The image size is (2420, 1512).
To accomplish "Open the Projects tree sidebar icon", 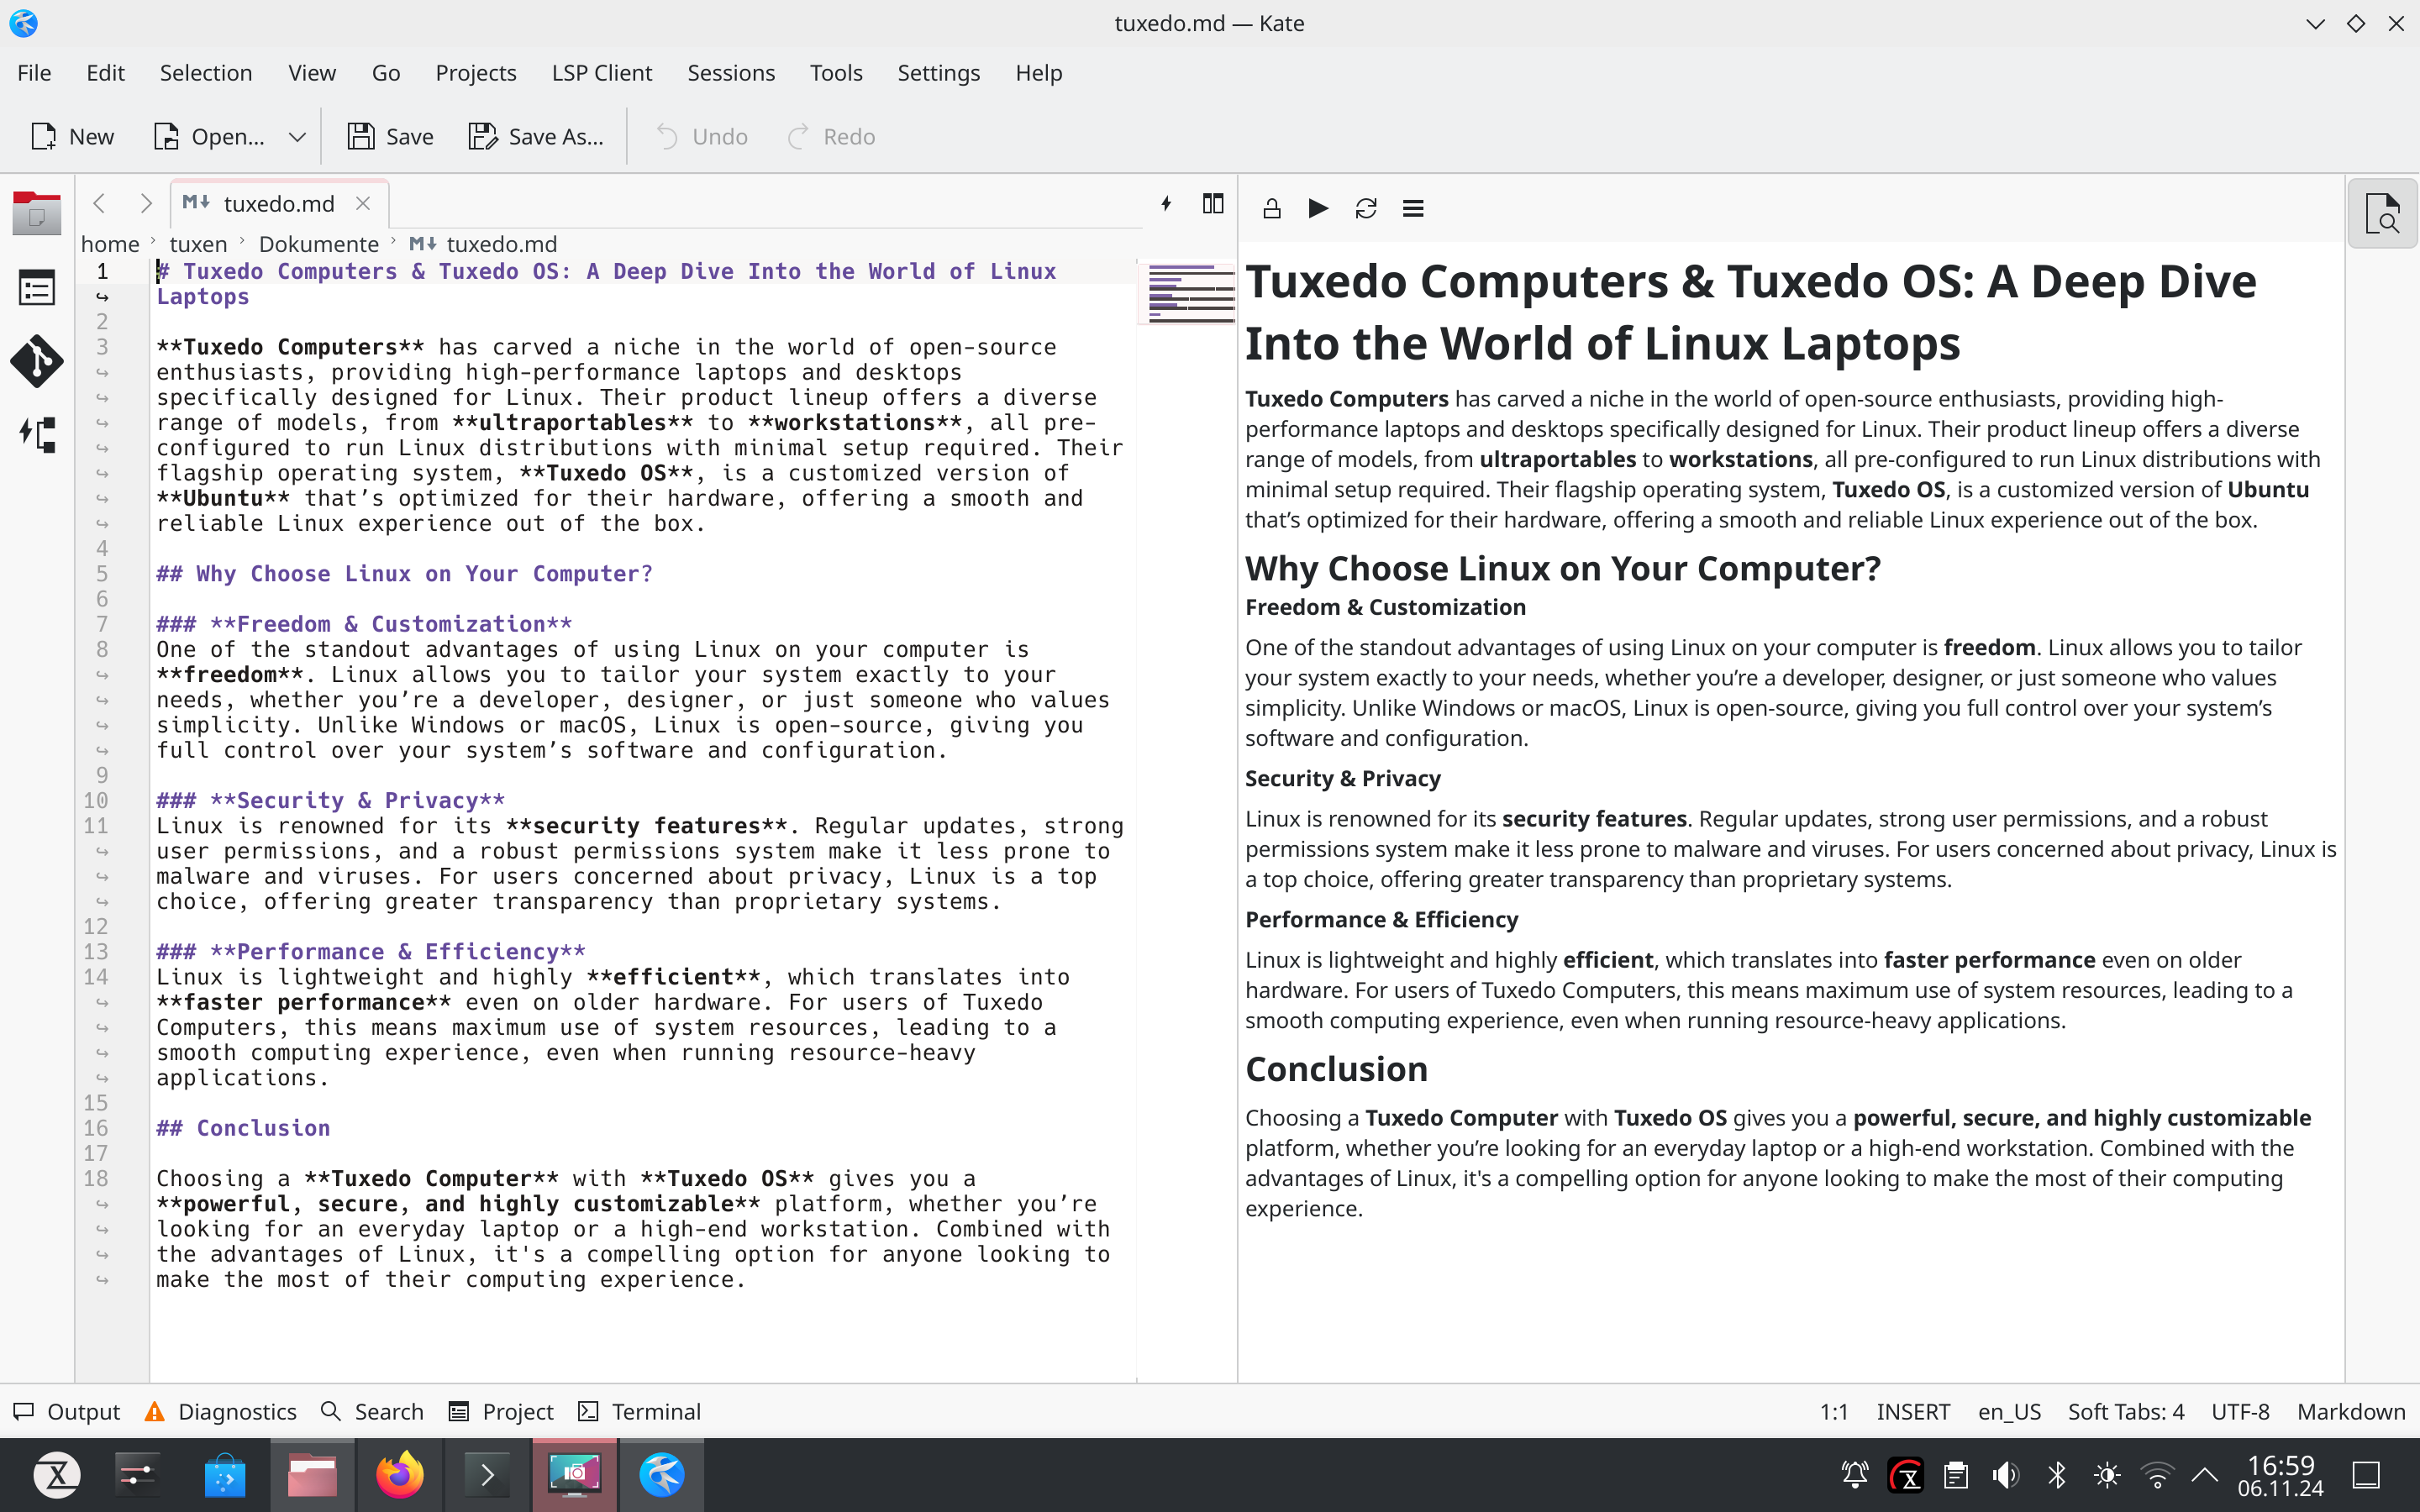I will 37,435.
